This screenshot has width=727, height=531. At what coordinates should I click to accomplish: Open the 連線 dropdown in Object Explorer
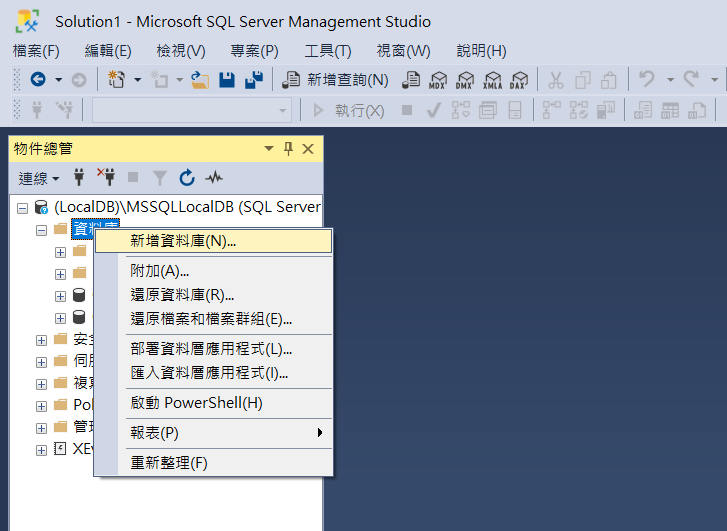[x=39, y=178]
